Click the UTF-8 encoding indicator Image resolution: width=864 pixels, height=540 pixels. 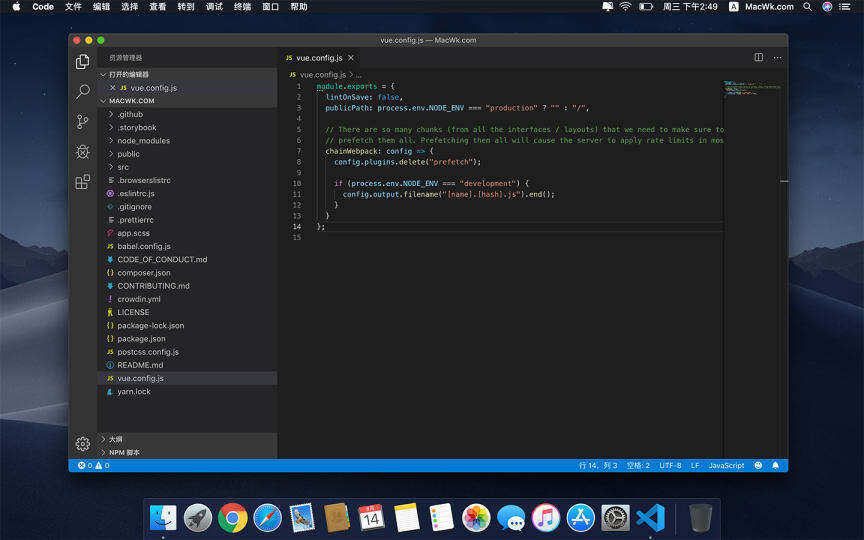pyautogui.click(x=670, y=466)
